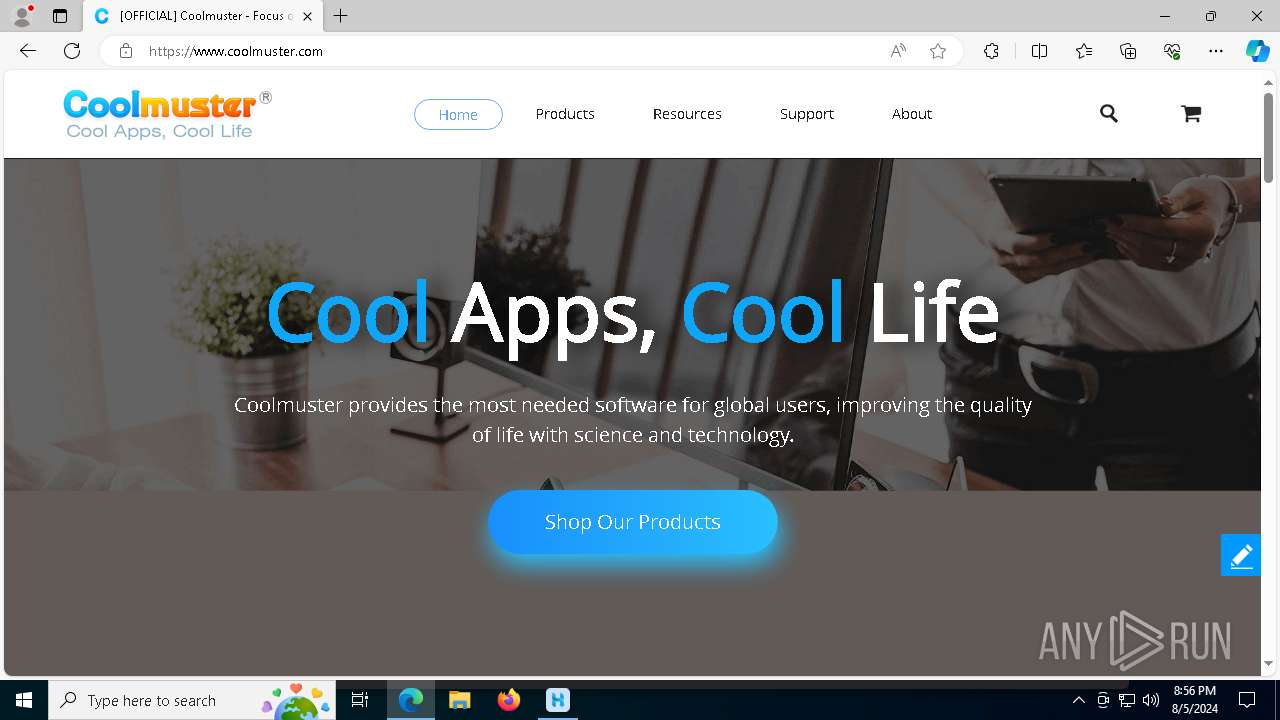Open the shopping cart icon
This screenshot has height=720, width=1280.
[x=1191, y=114]
